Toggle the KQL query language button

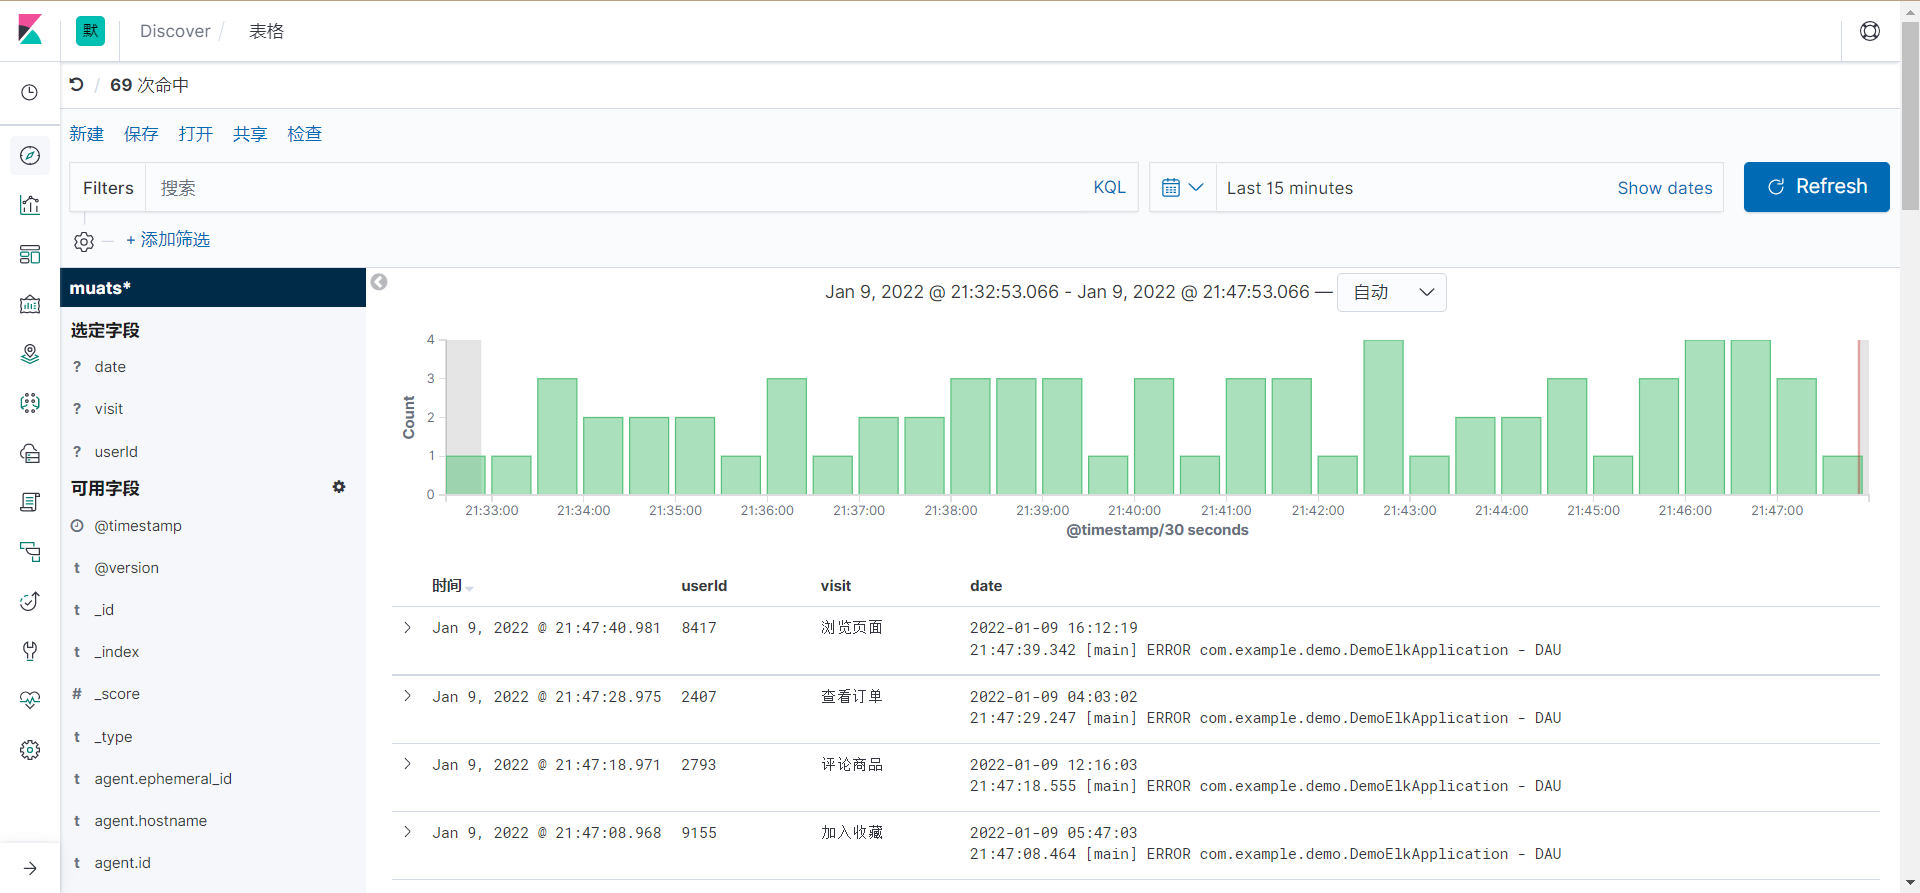point(1109,187)
